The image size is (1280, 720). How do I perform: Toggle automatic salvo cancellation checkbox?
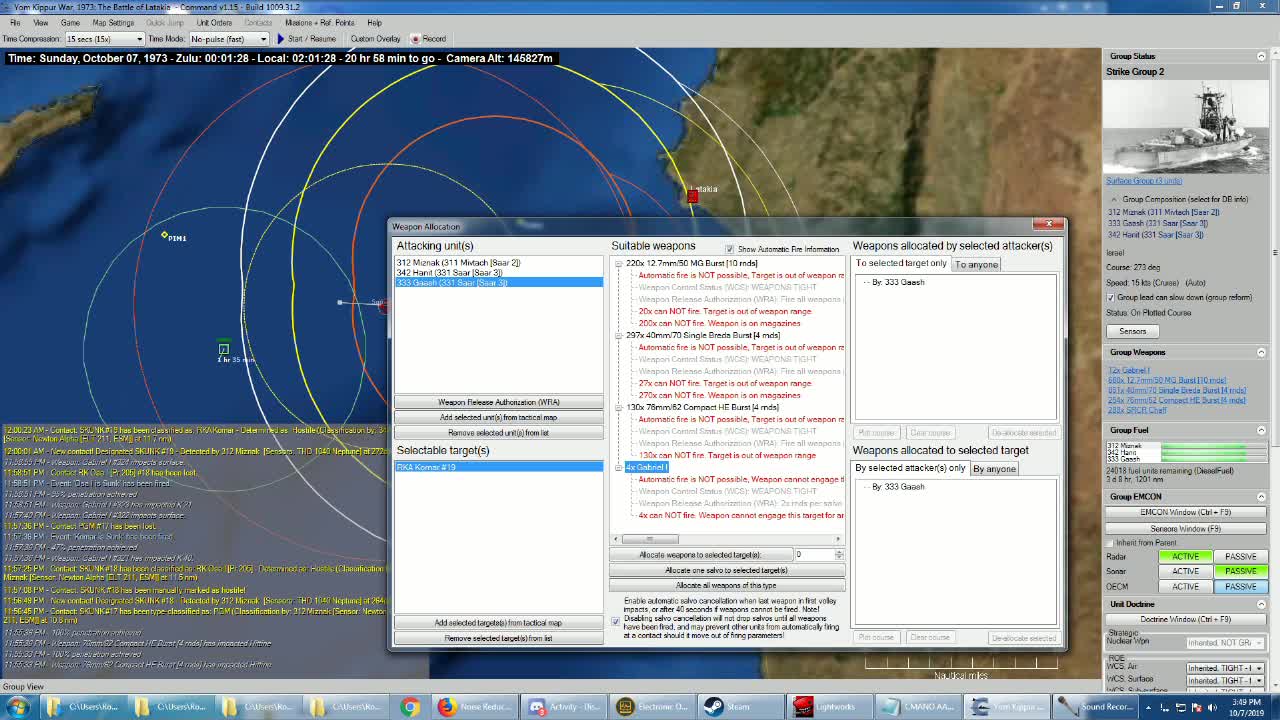click(x=616, y=621)
